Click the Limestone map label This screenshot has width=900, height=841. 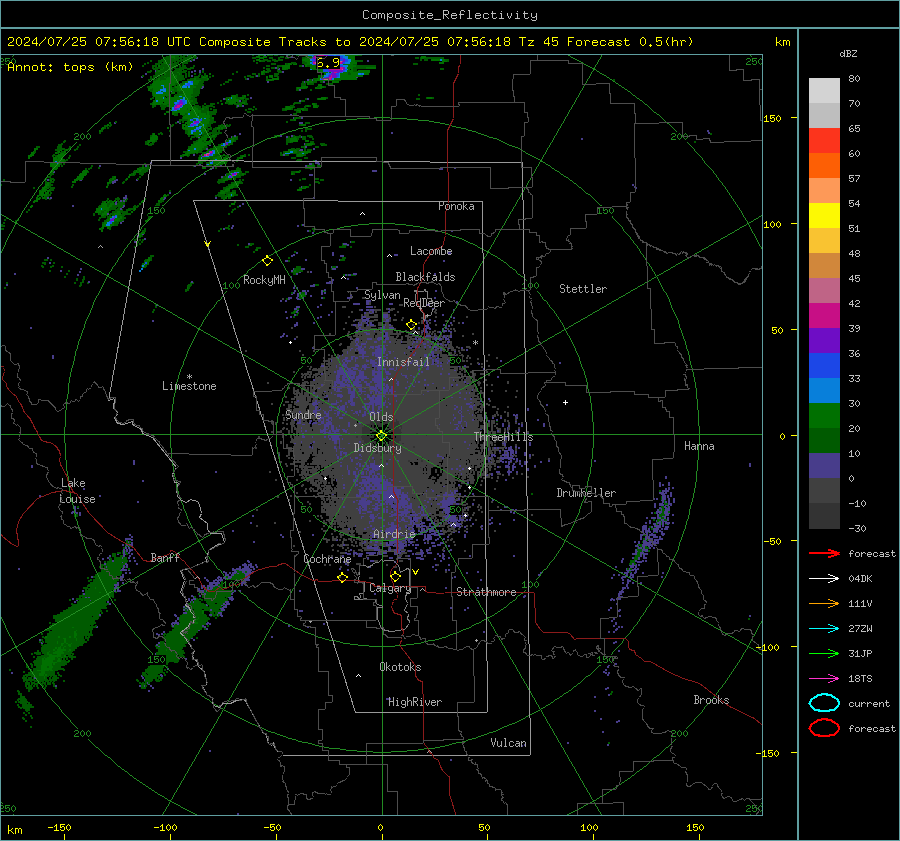click(x=189, y=386)
